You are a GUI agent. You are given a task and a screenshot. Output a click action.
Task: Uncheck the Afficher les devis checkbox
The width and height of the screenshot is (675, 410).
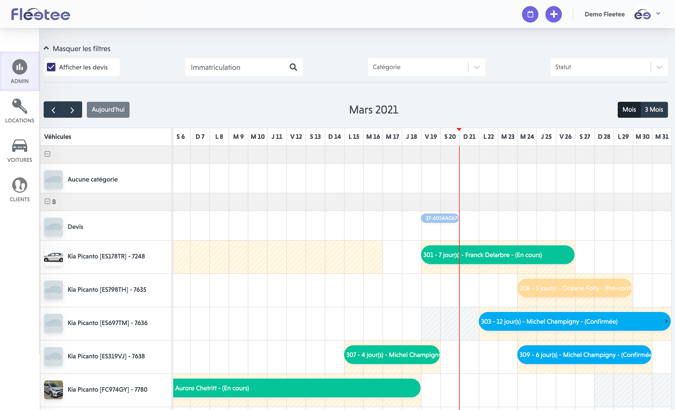[x=51, y=67]
